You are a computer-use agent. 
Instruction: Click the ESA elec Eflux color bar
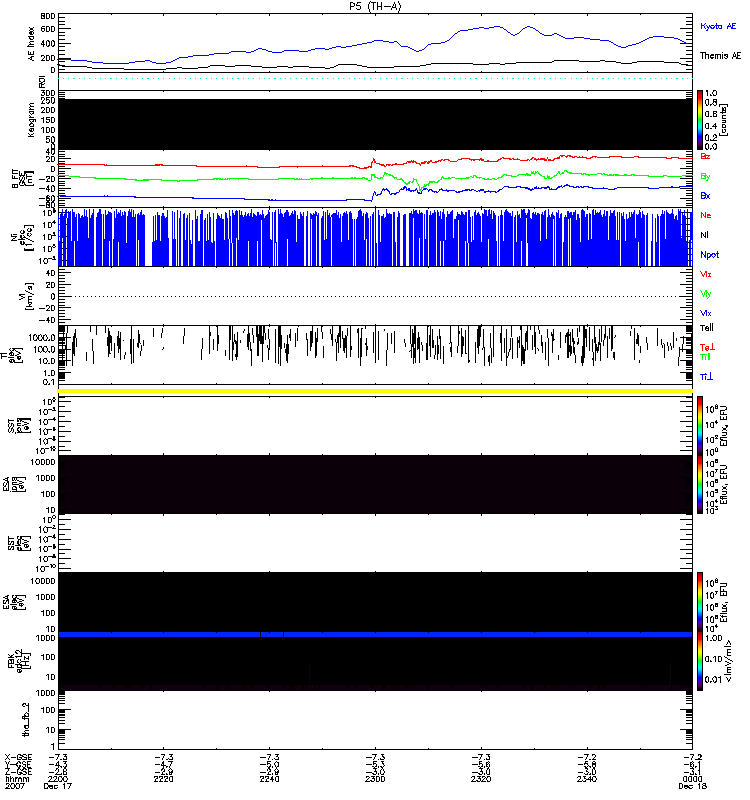(x=700, y=602)
